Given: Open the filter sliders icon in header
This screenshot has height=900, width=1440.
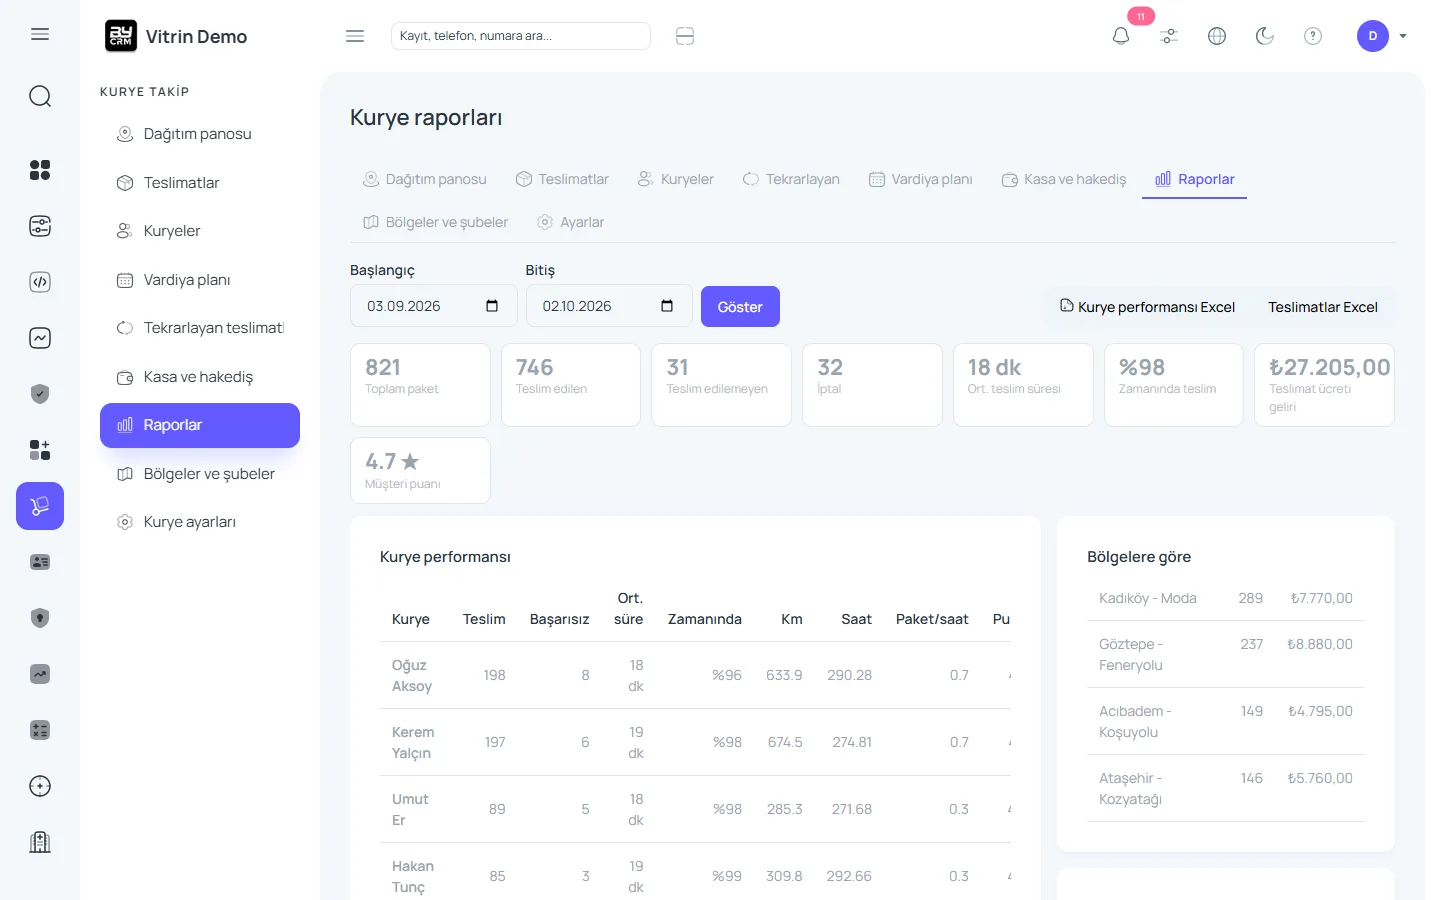Looking at the screenshot, I should click(x=1169, y=36).
